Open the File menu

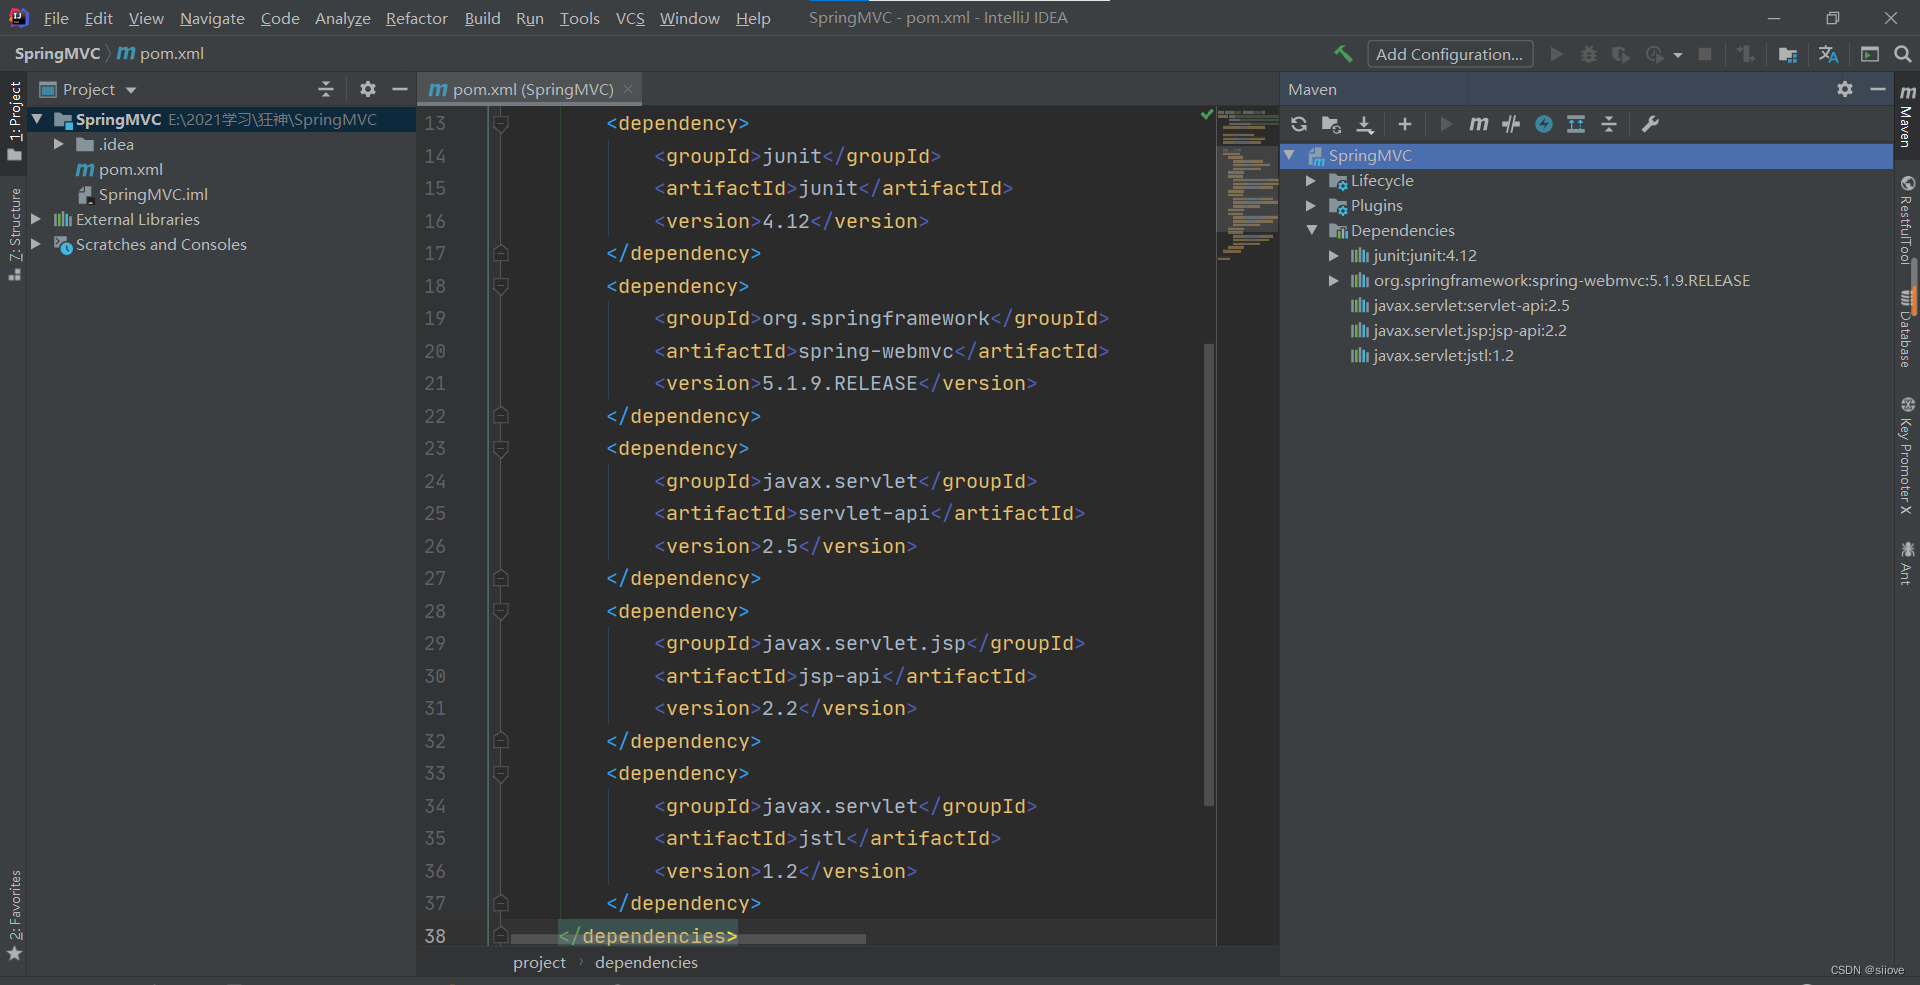(56, 18)
